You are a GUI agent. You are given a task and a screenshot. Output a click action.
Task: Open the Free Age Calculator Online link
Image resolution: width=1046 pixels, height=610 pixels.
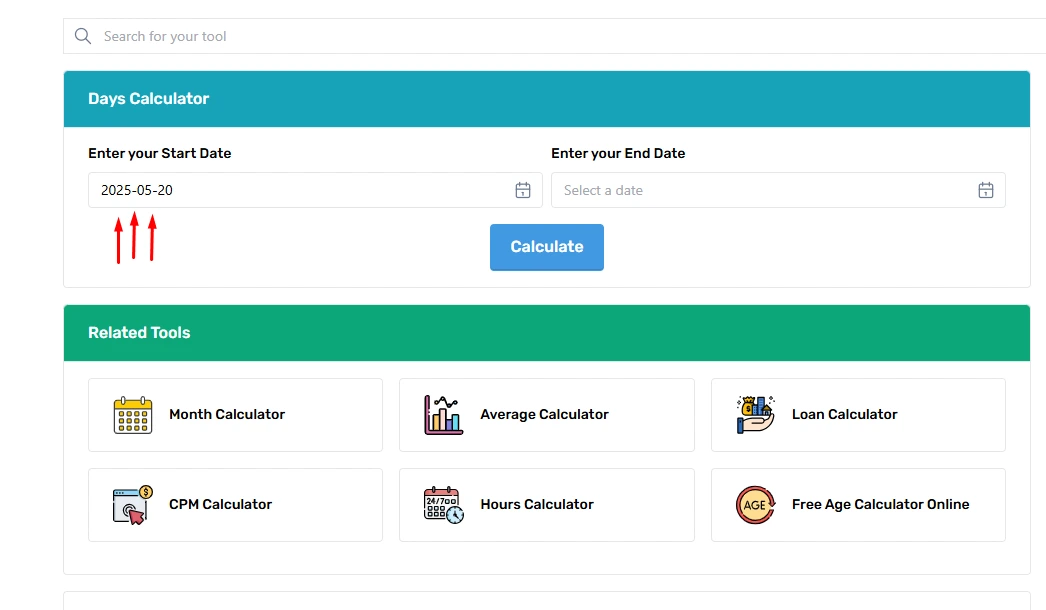[858, 505]
